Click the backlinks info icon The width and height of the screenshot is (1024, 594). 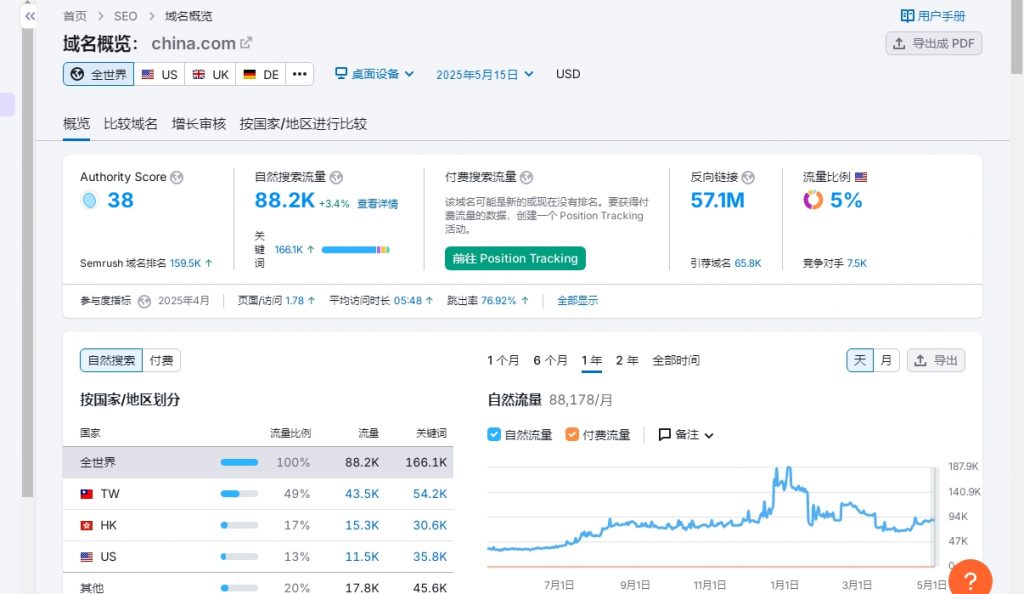[x=748, y=178]
